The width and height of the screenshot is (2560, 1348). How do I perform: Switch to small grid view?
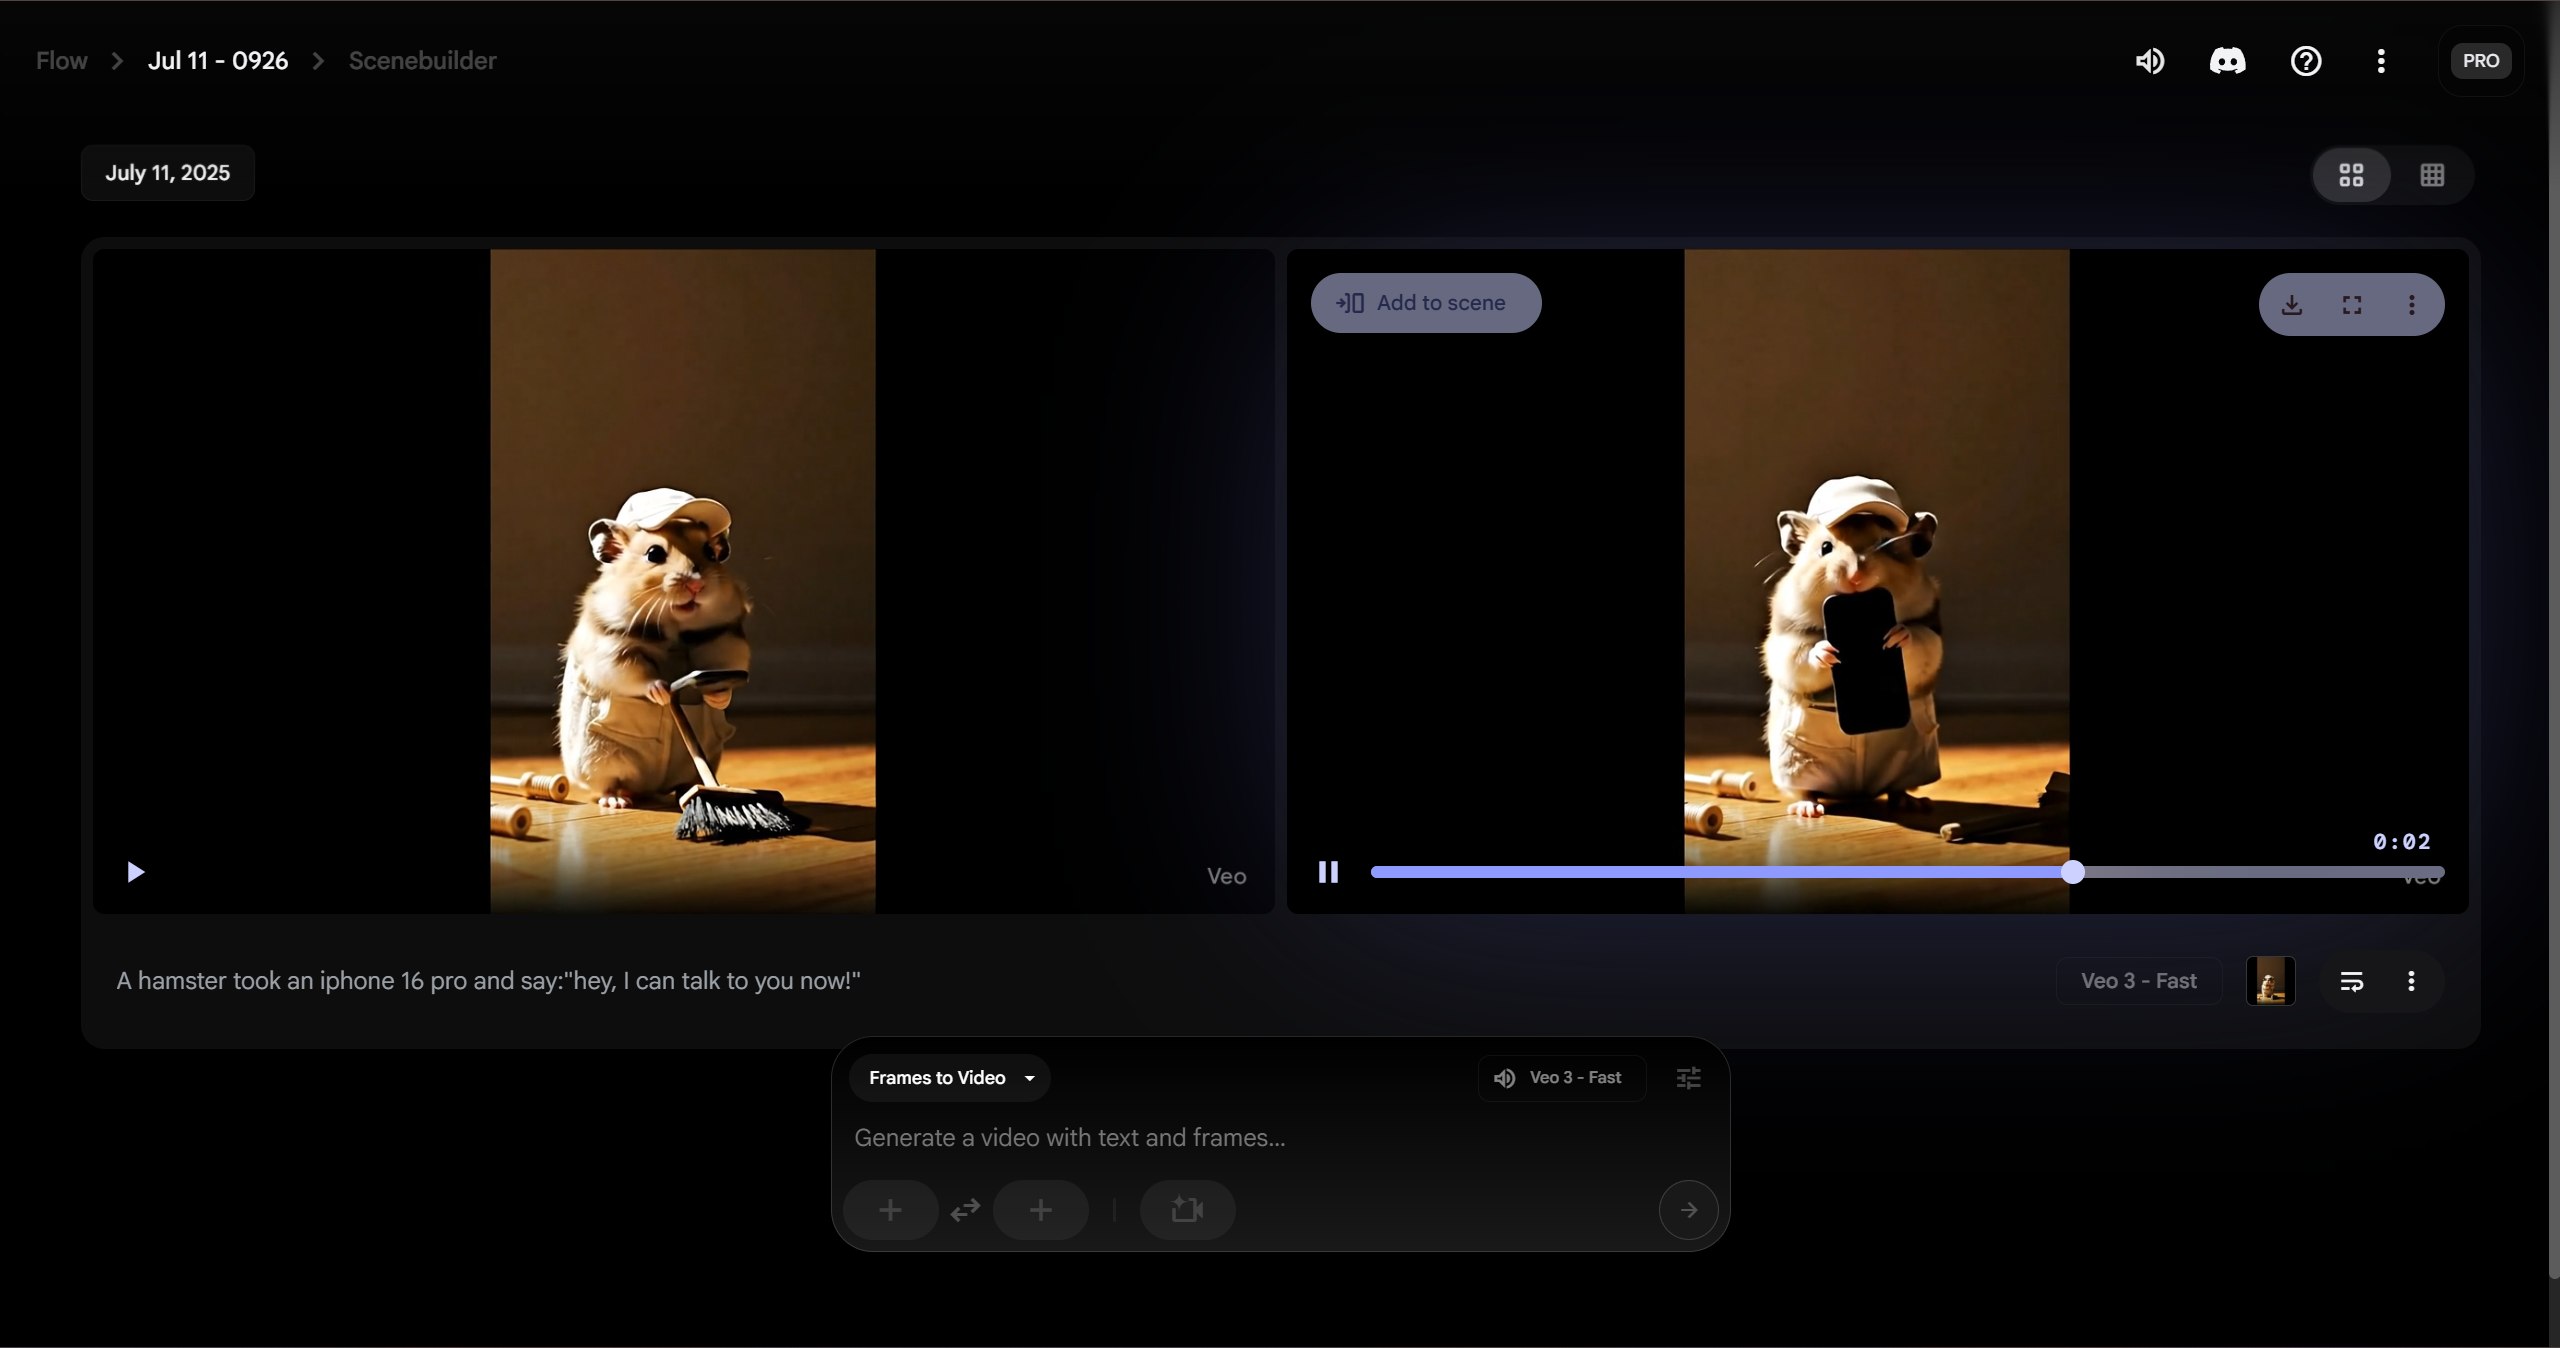click(x=2432, y=175)
